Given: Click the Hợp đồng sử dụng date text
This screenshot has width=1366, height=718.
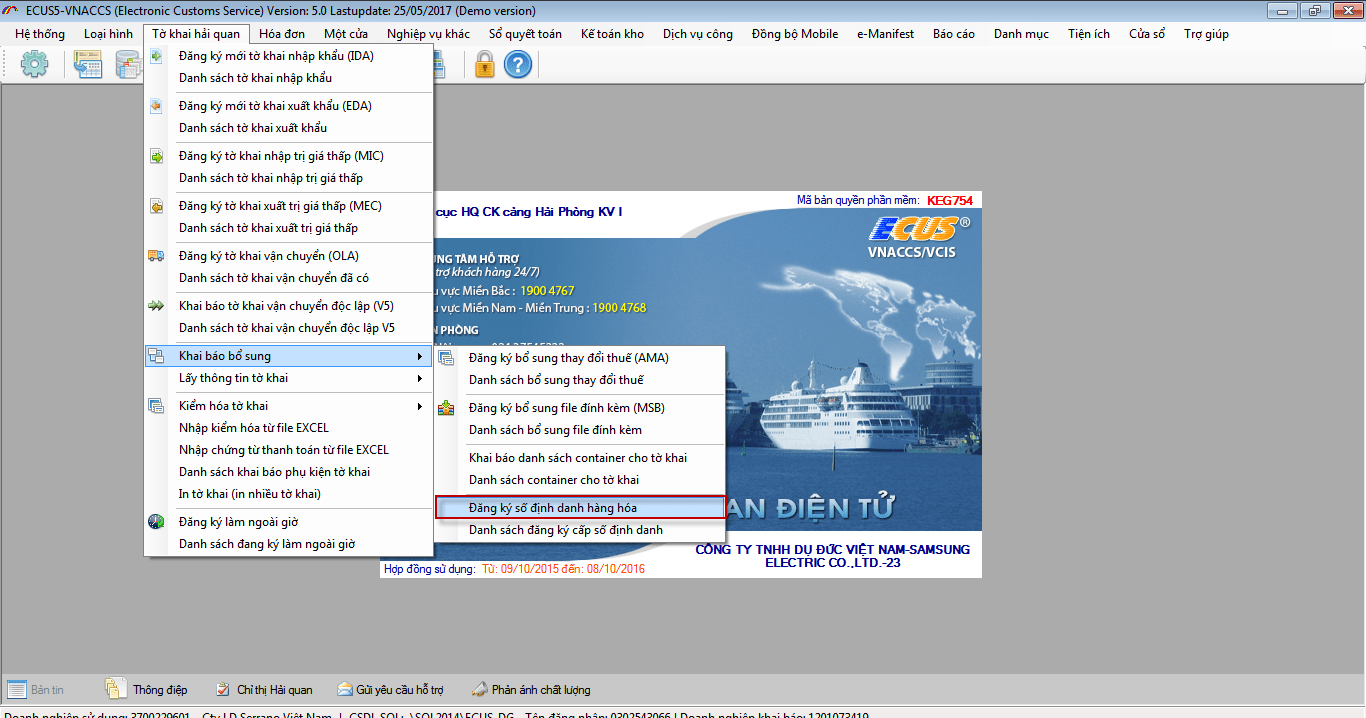Looking at the screenshot, I should point(564,569).
